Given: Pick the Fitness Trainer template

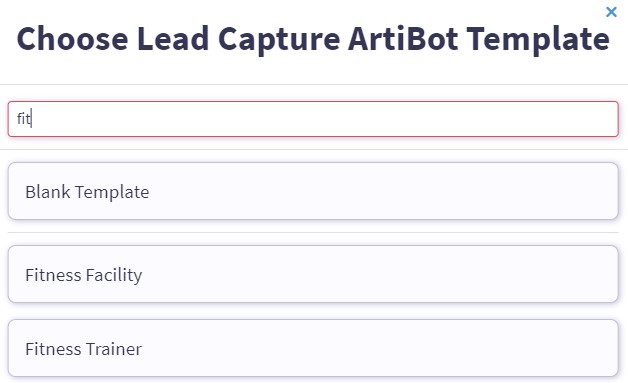Looking at the screenshot, I should click(313, 348).
